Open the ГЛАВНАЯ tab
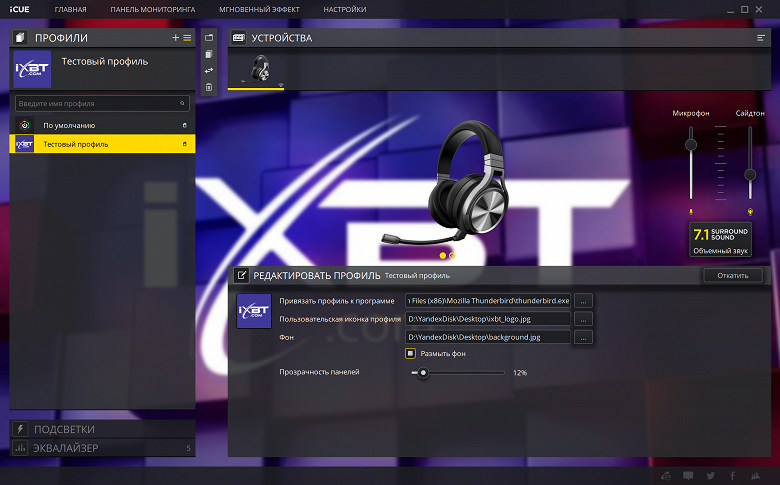 (x=71, y=9)
